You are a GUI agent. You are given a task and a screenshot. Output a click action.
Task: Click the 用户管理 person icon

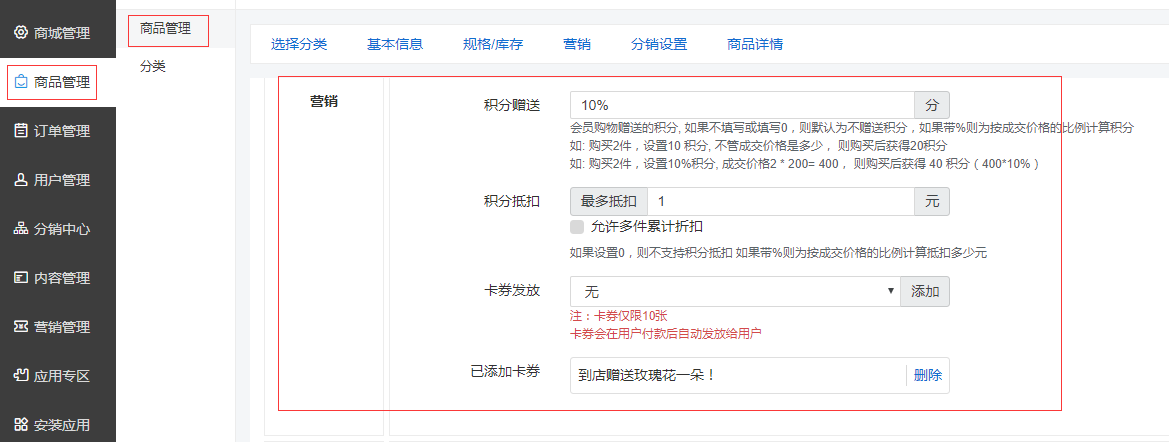tap(21, 180)
